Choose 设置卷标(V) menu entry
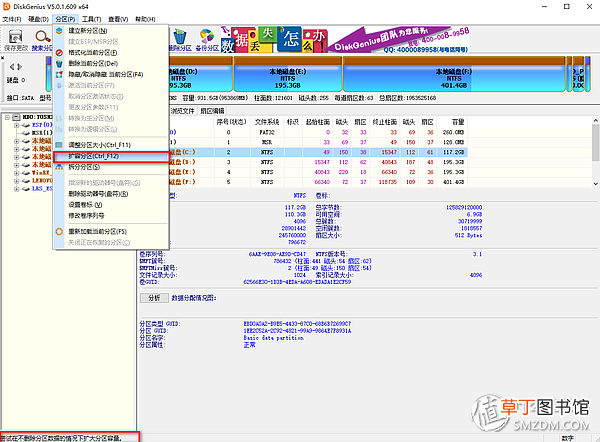Viewport: 600px width, 442px height. point(111,205)
